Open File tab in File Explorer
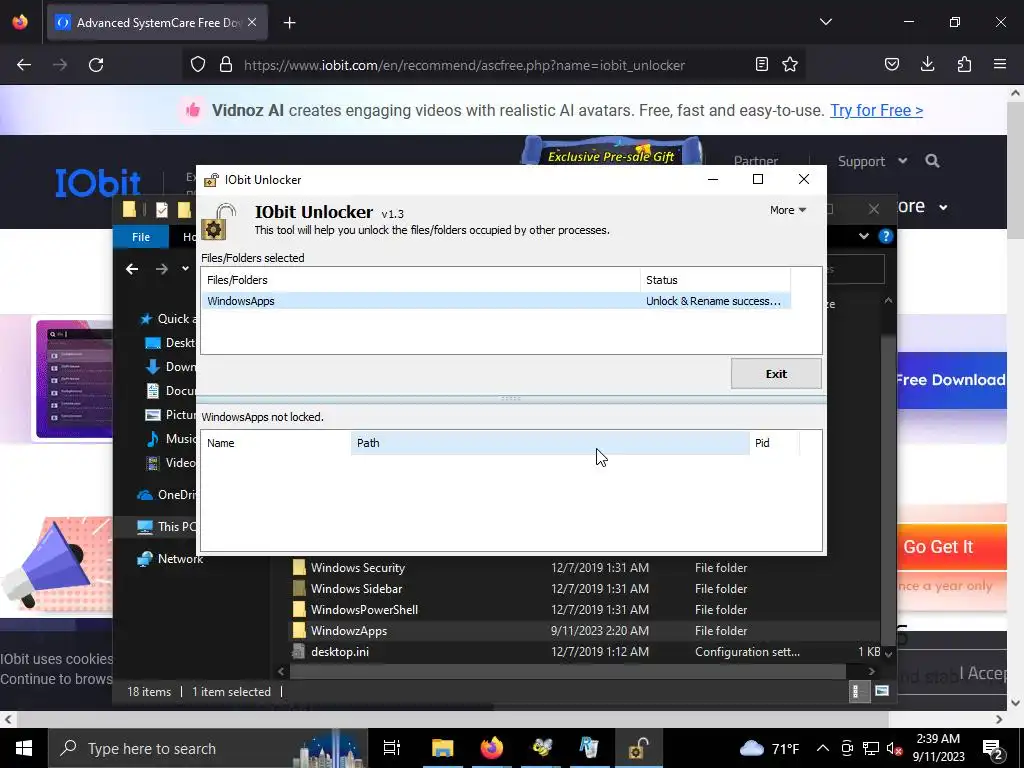 coord(141,237)
